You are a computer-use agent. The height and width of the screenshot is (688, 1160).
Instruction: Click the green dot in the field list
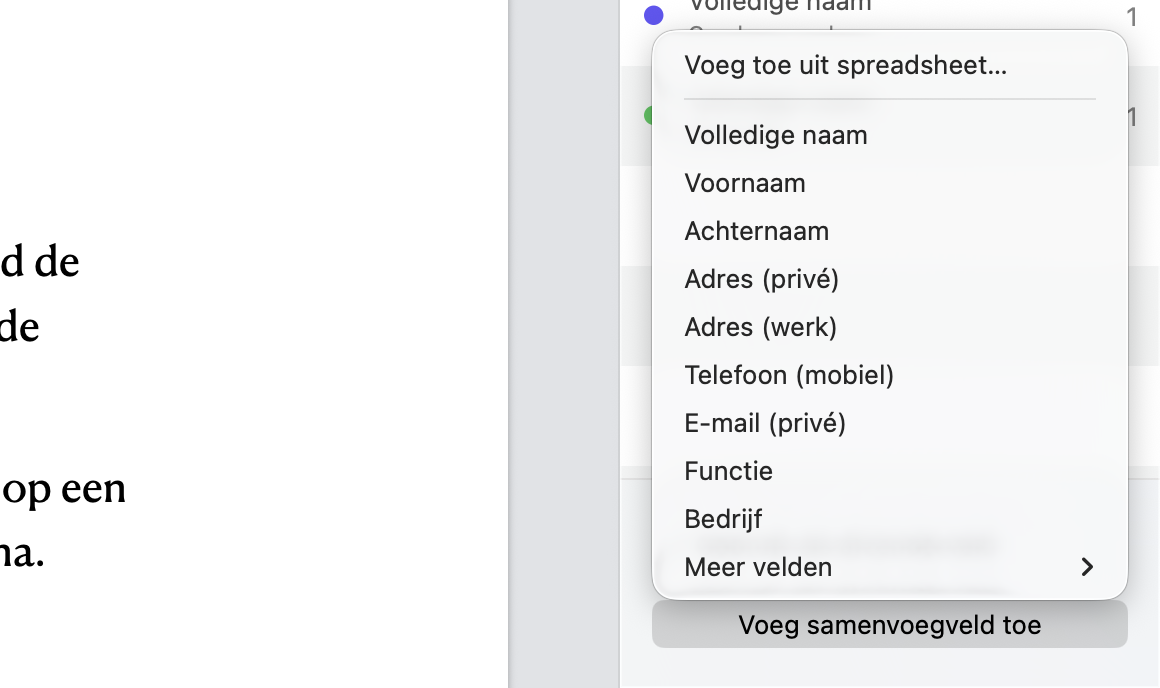648,116
